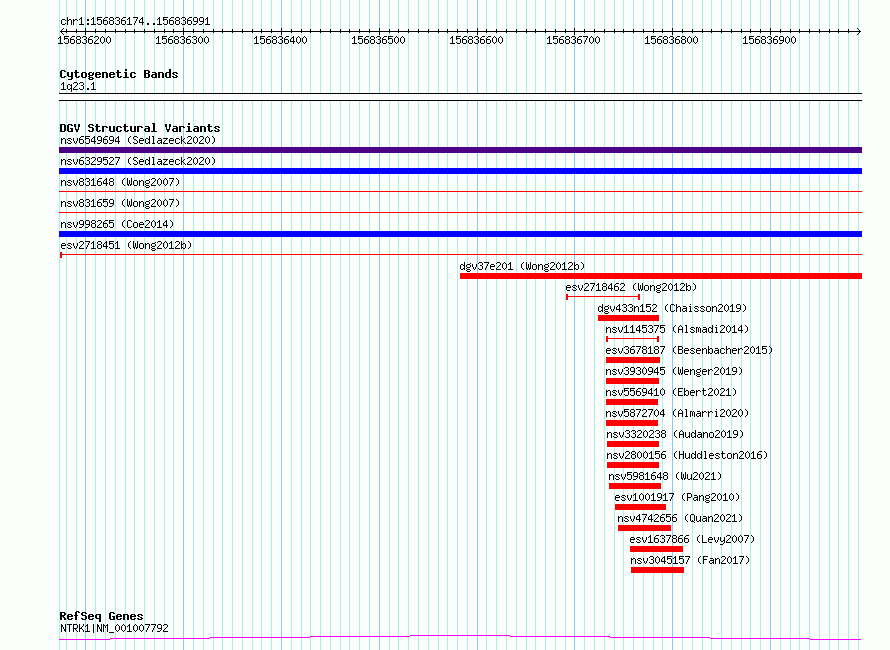Screen dimensions: 890x650
Task: Click nsv5981648 (Wu2021) variant label
Action: coord(665,476)
